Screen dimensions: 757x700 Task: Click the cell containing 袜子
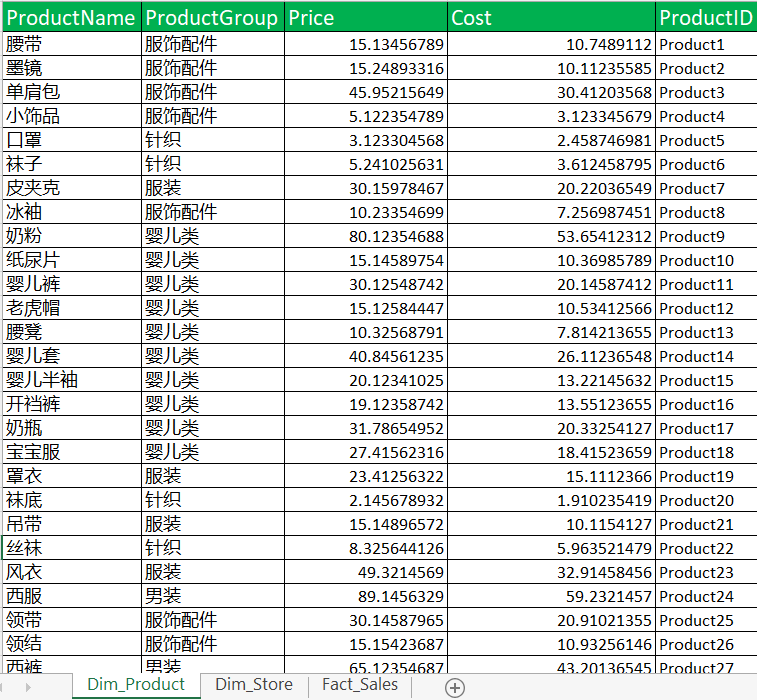(72, 164)
